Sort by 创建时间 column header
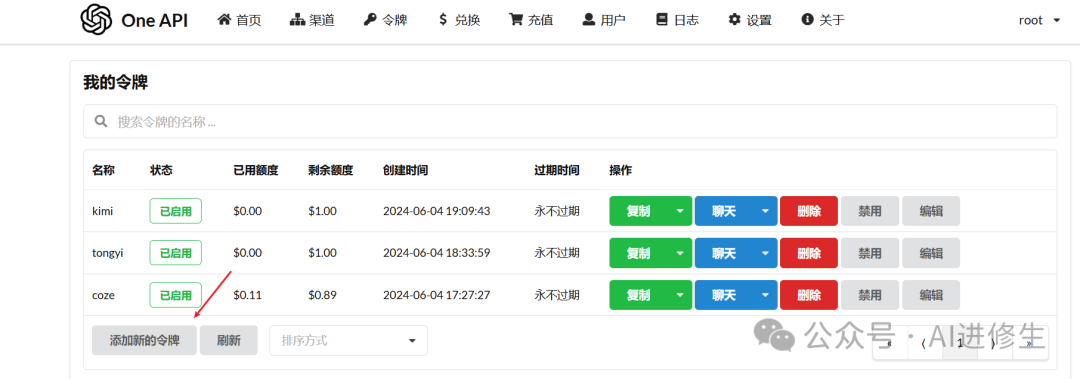The image size is (1080, 379). point(406,170)
